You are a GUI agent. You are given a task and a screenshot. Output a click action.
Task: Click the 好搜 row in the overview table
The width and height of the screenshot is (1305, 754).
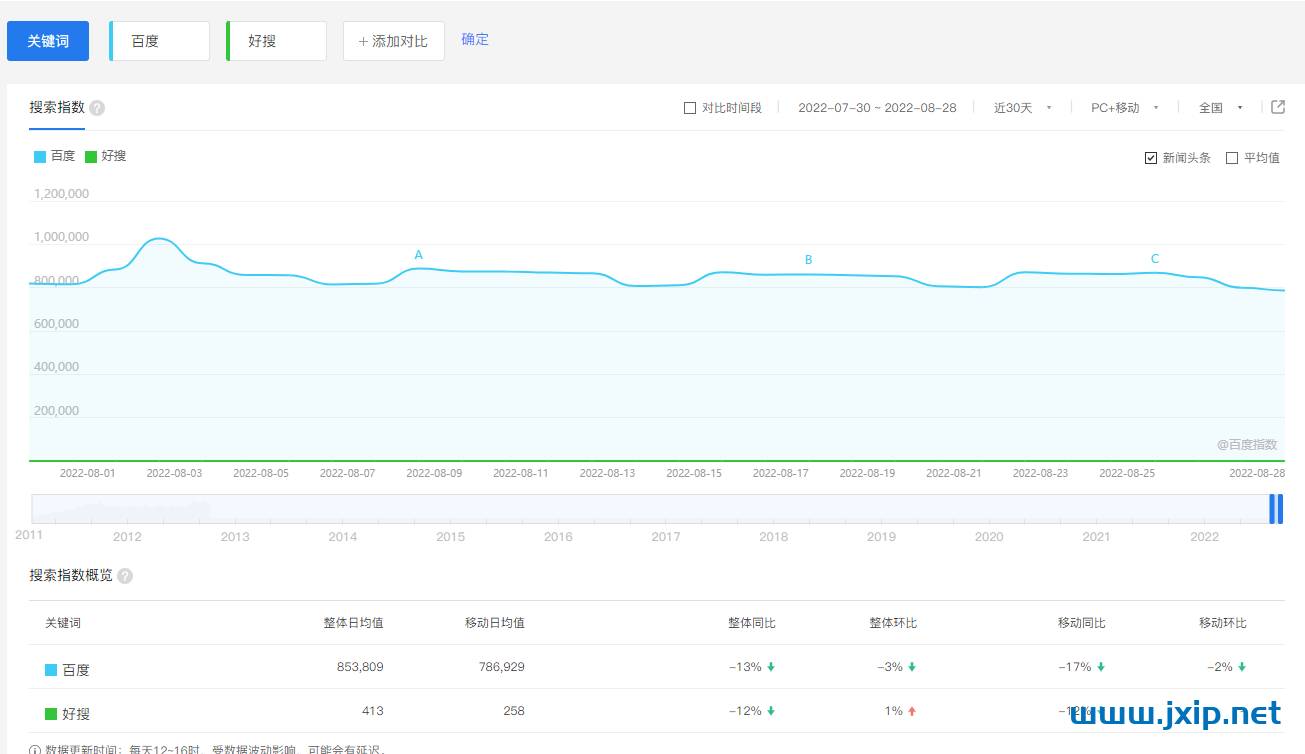point(657,711)
